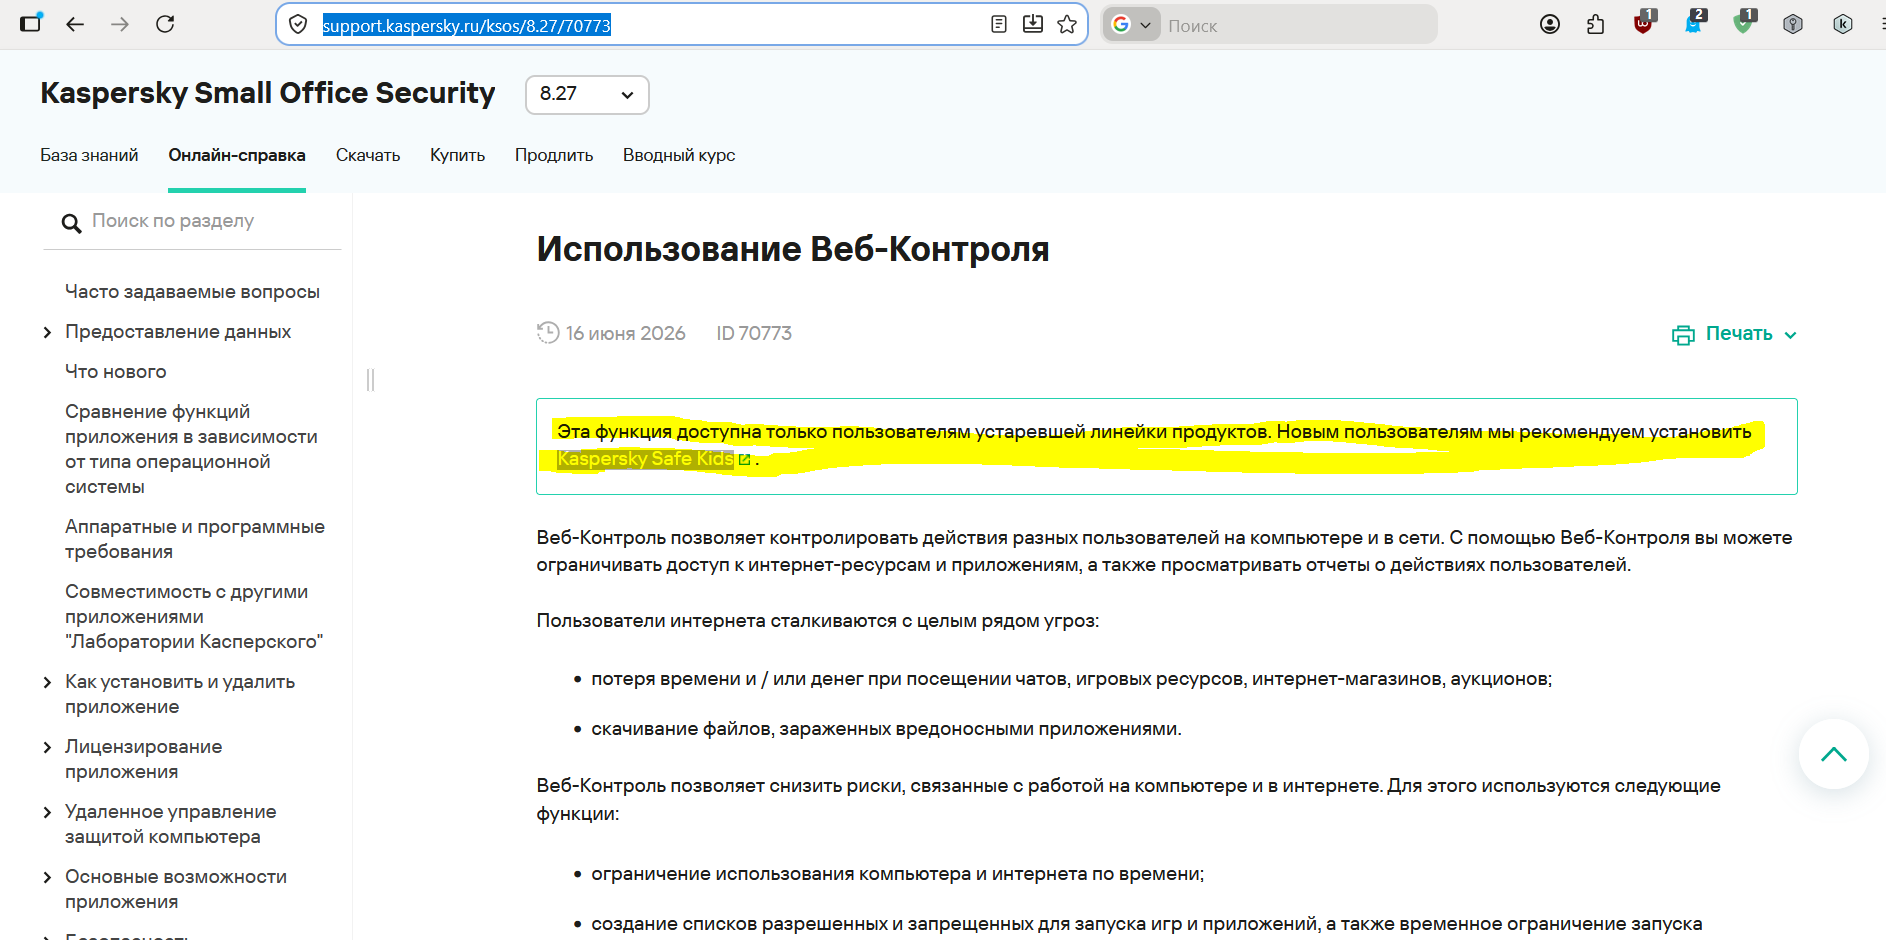Open the База знаний tab
The height and width of the screenshot is (940, 1886).
[89, 155]
